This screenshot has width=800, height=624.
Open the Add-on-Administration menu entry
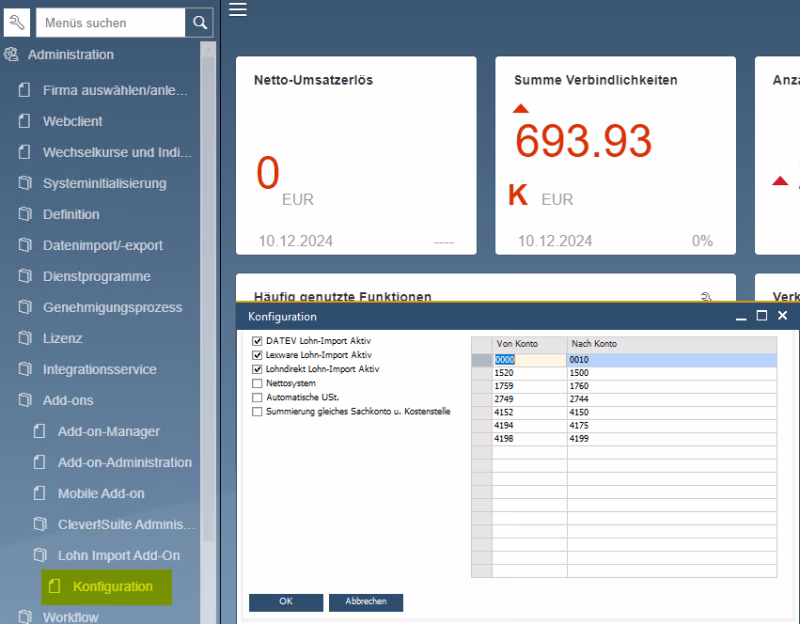click(124, 462)
